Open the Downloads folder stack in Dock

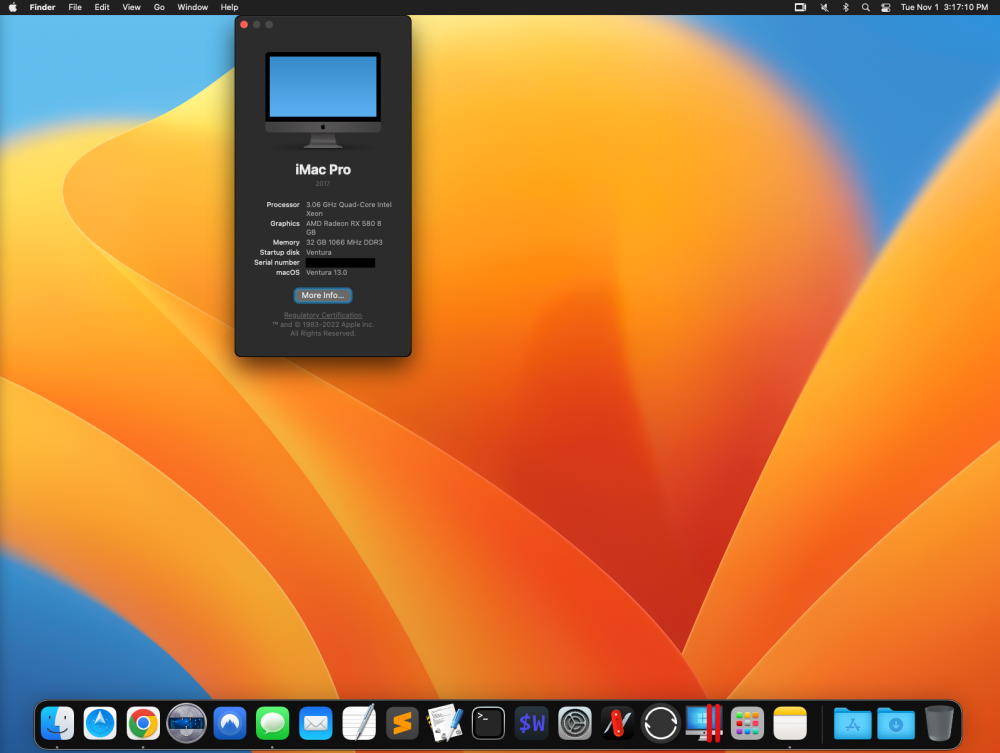coord(896,723)
